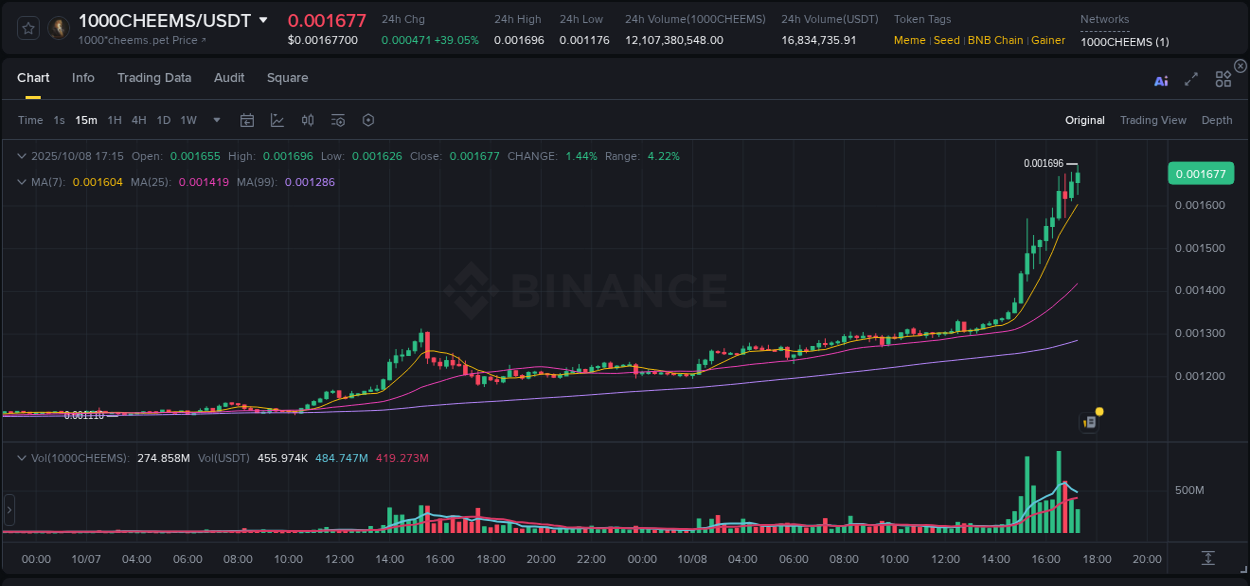Open the chart settings hexagon icon
1250x586 pixels.
[368, 120]
